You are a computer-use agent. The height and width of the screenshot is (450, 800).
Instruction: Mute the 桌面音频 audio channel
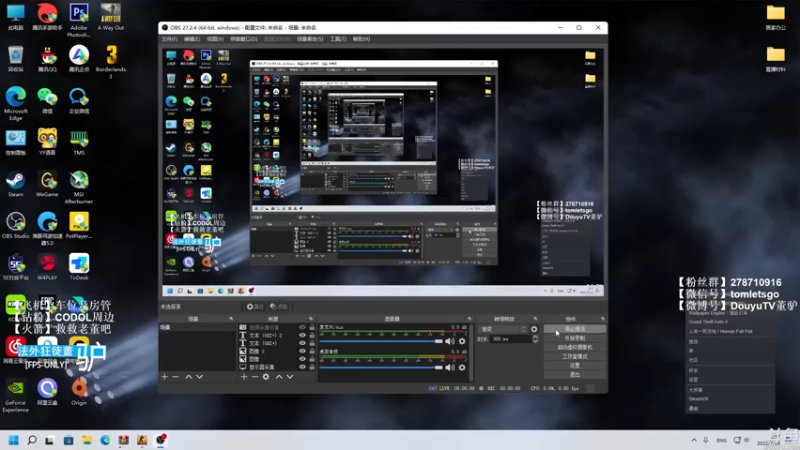coord(450,367)
